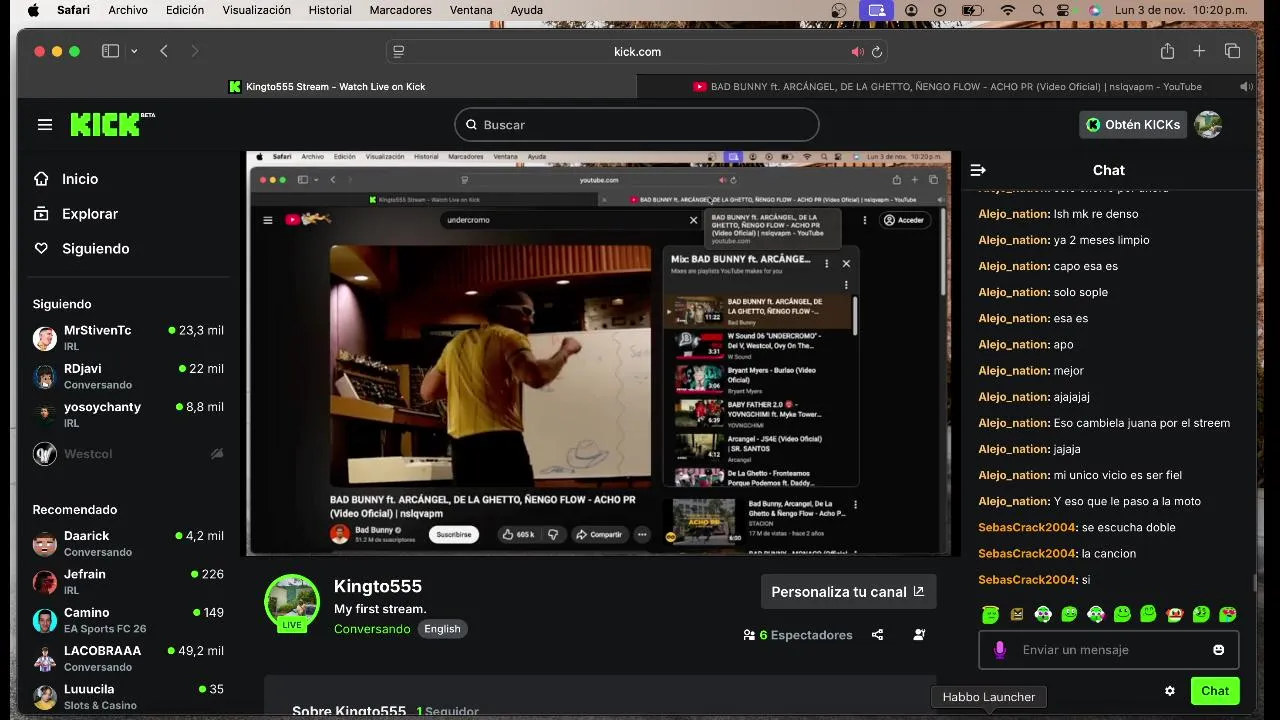
Task: Click SebasCrack2004 username on 'la cancion' message
Action: pos(1027,554)
